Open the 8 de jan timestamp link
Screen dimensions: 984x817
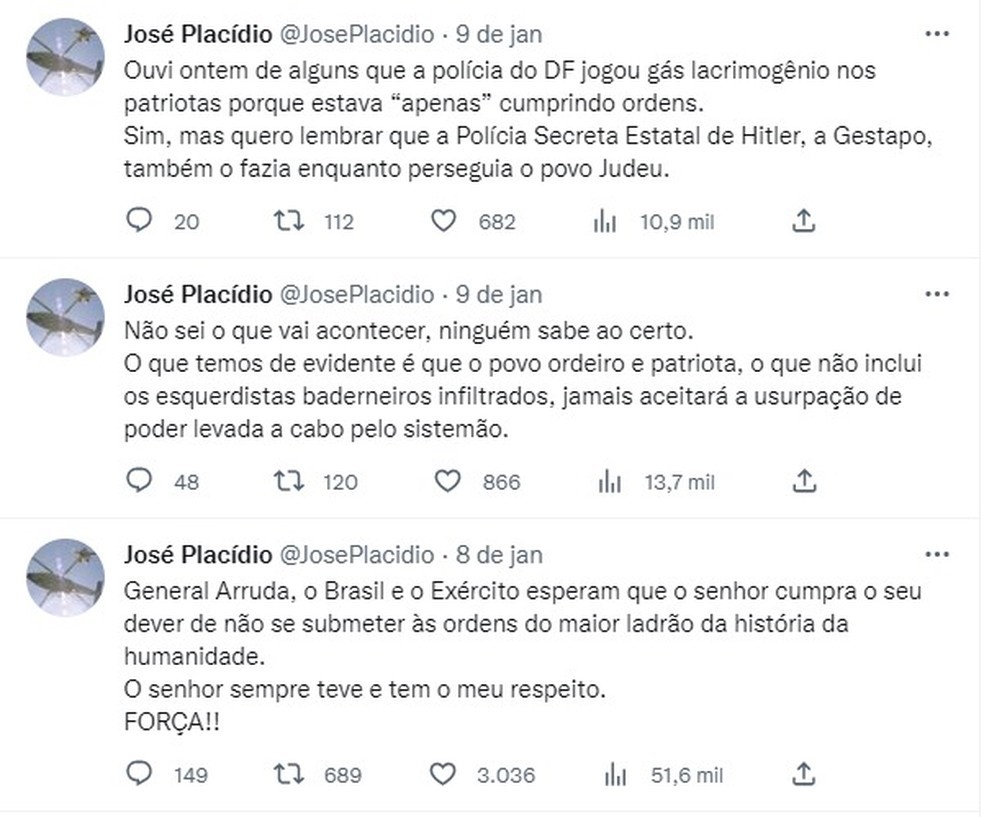click(x=499, y=555)
